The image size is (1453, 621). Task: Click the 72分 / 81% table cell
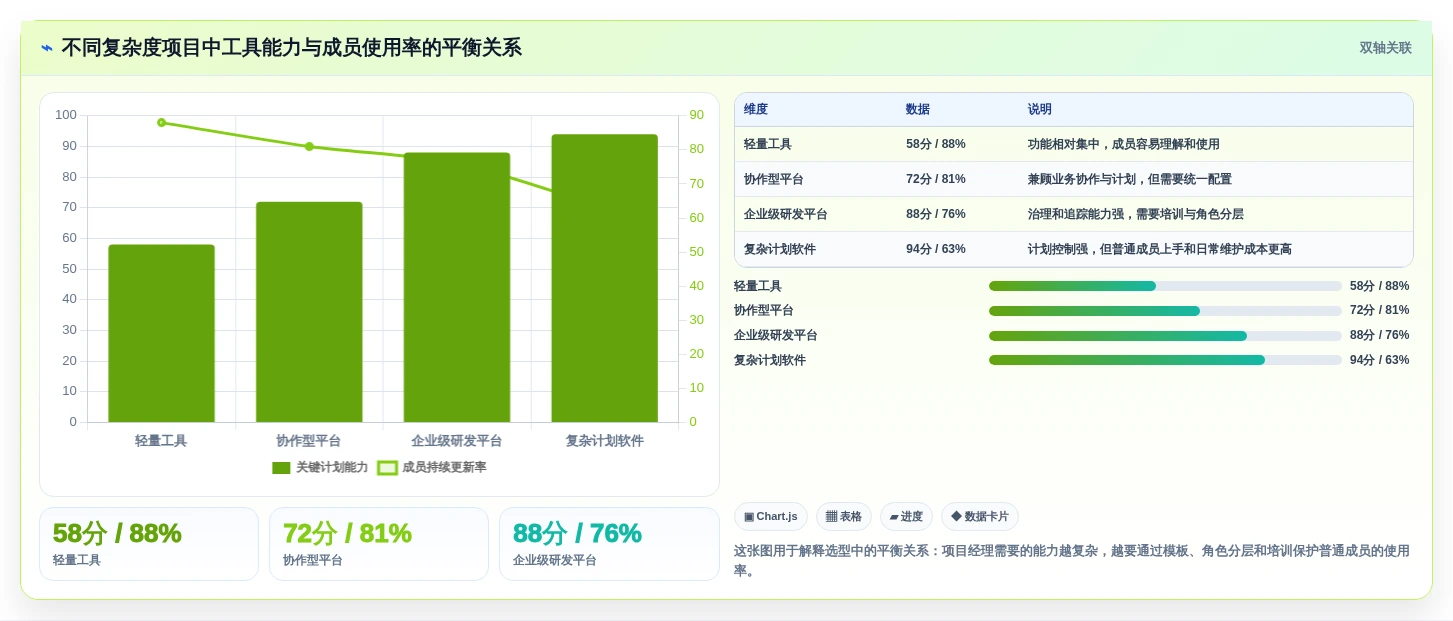click(957, 179)
